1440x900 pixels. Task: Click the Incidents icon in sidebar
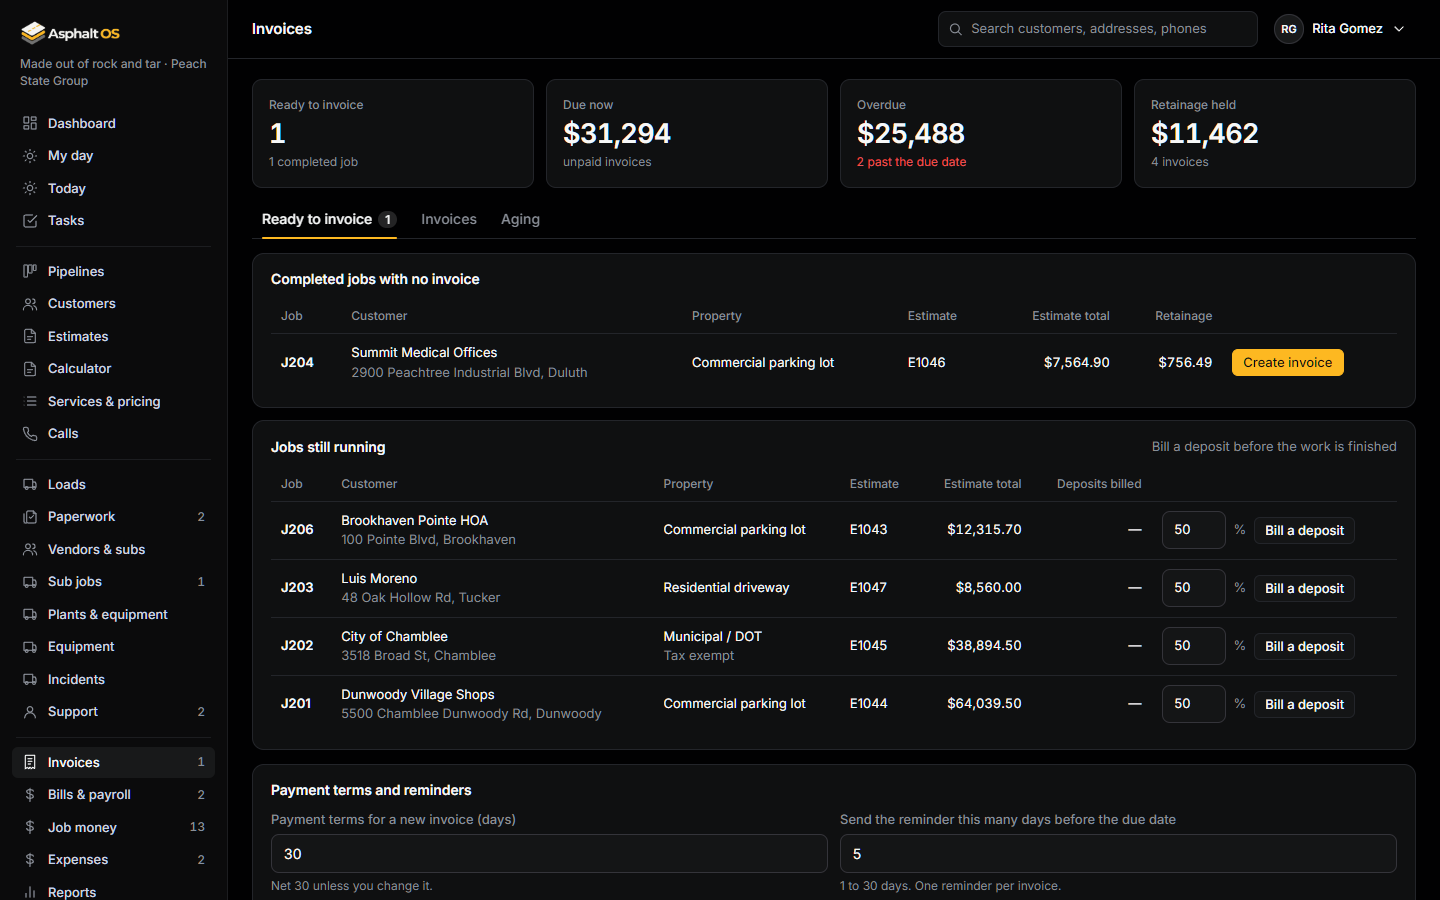point(30,680)
